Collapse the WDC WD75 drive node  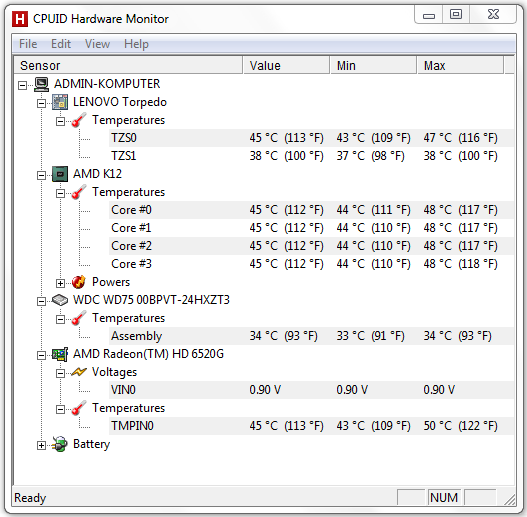click(41, 301)
